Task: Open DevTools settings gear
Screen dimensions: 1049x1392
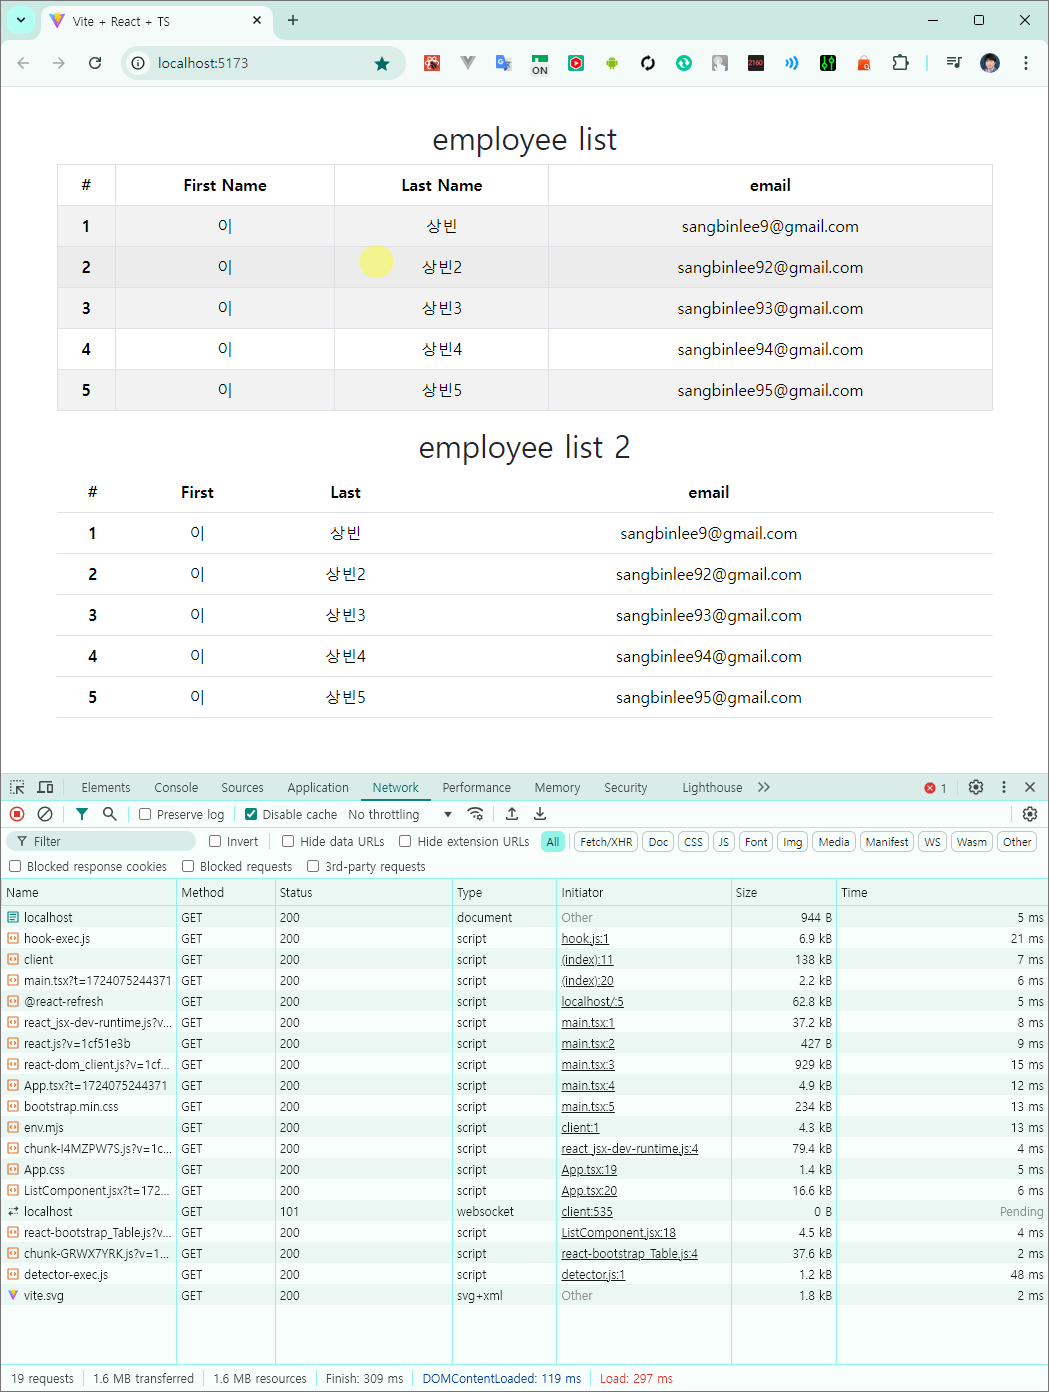Action: (976, 787)
